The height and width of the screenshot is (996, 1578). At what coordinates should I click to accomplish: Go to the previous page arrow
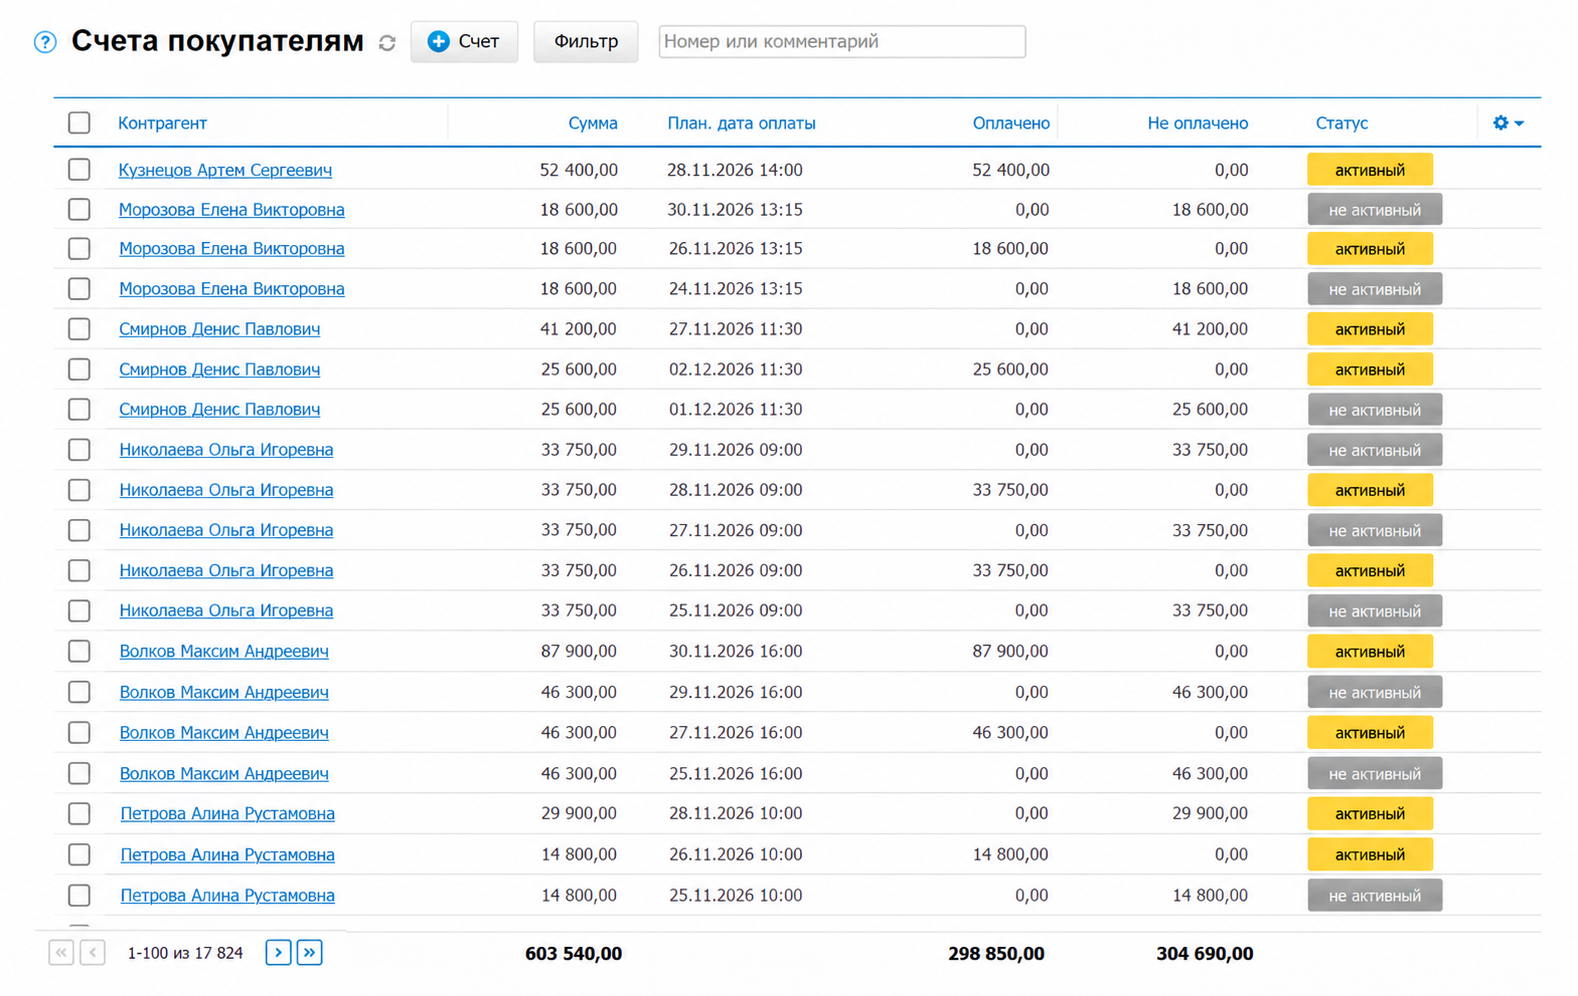pos(93,953)
